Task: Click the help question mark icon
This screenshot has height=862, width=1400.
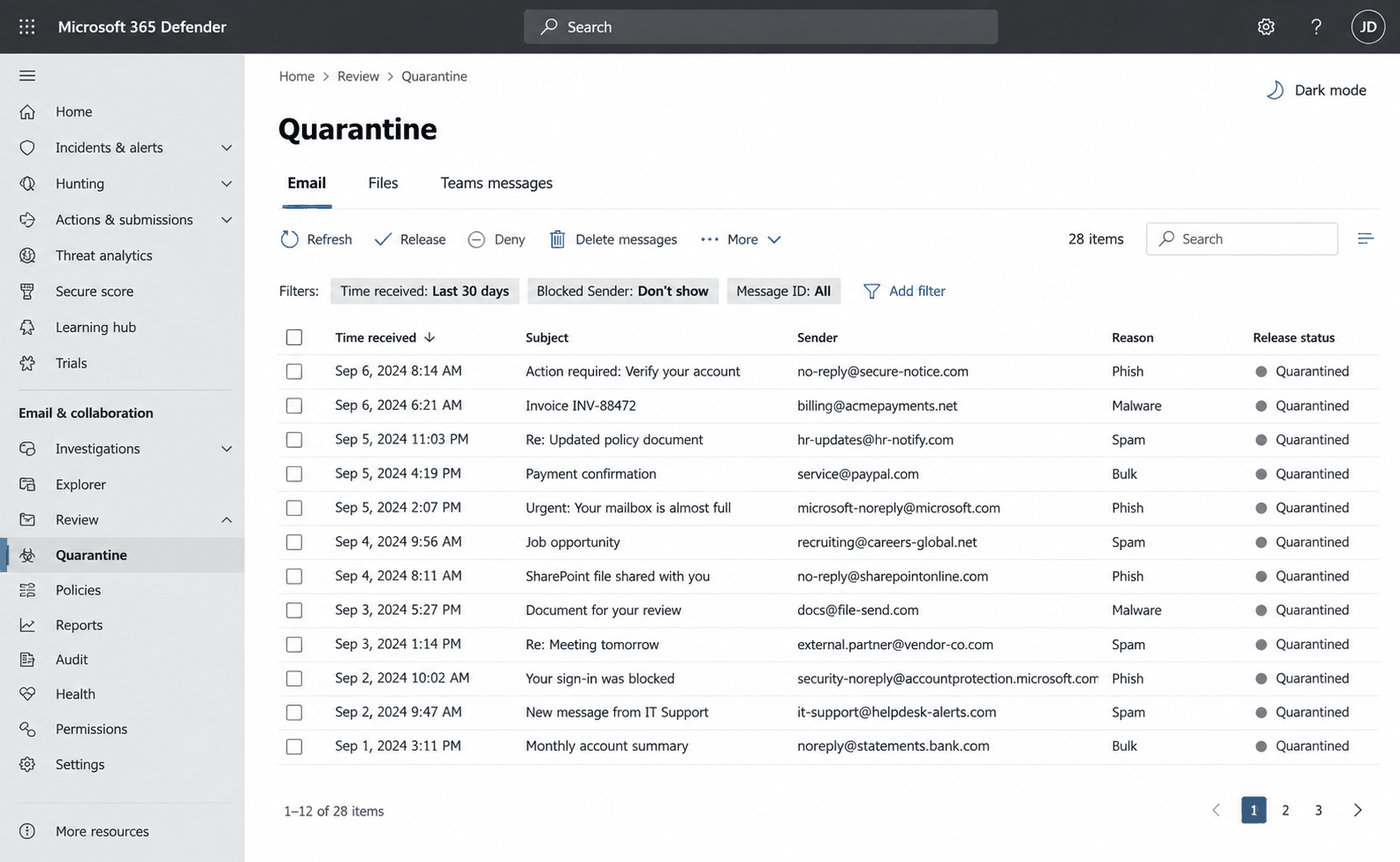Action: [1317, 27]
